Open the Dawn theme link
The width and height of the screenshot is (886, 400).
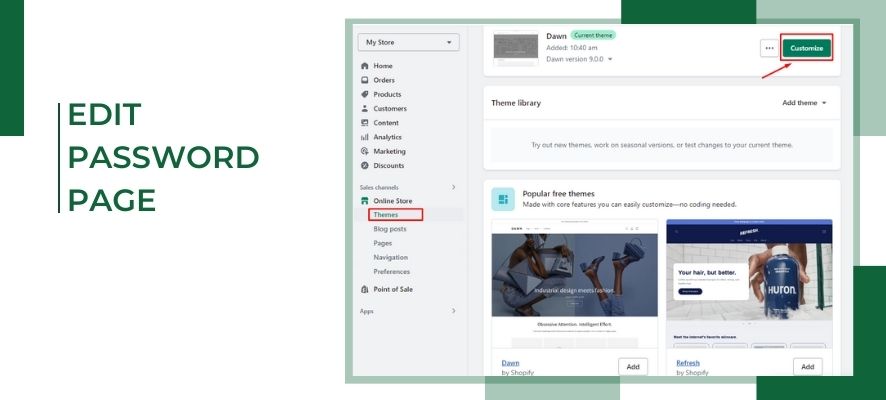coord(510,363)
